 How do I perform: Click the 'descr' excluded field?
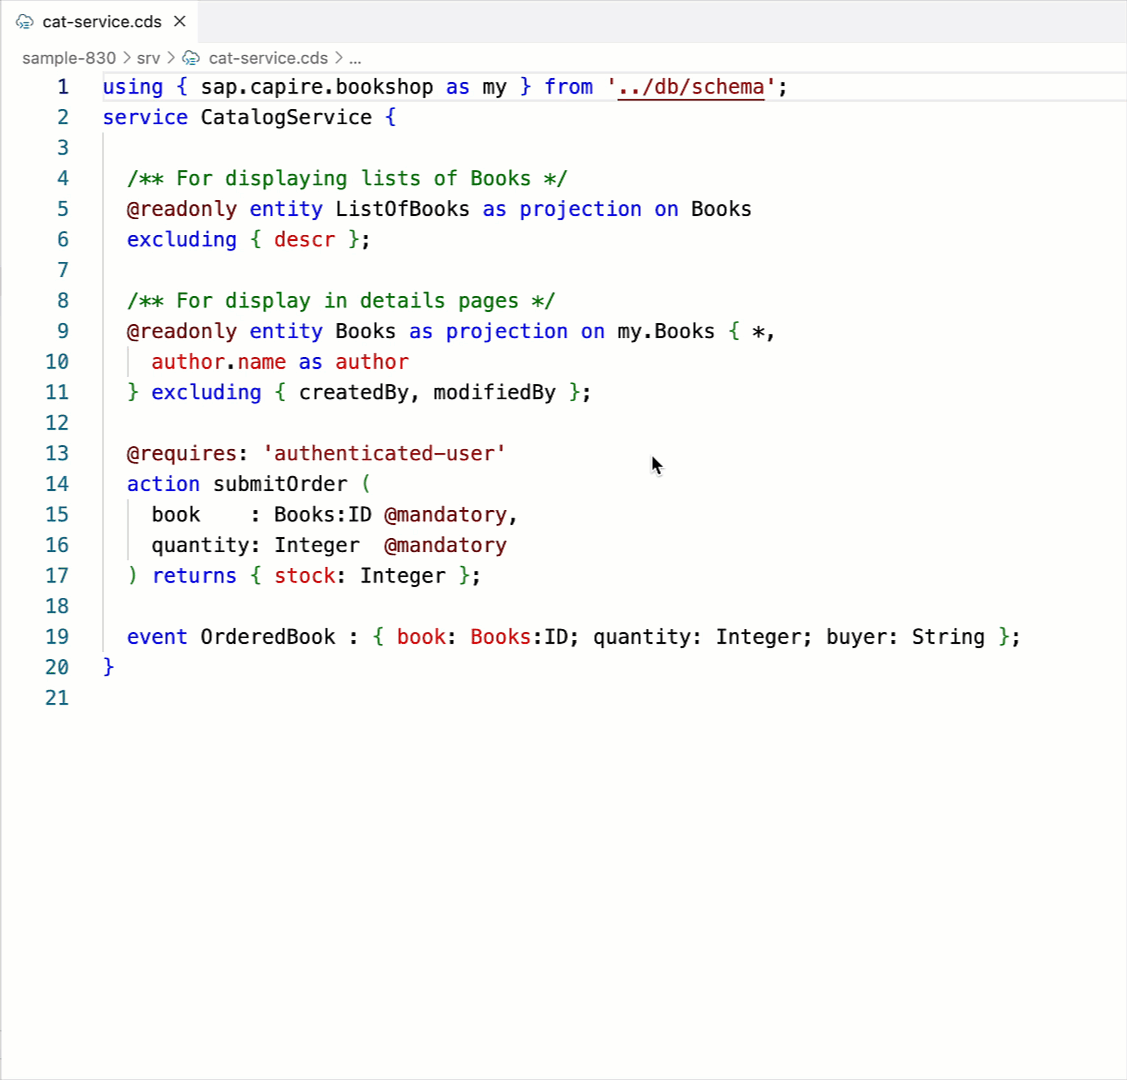pos(304,239)
